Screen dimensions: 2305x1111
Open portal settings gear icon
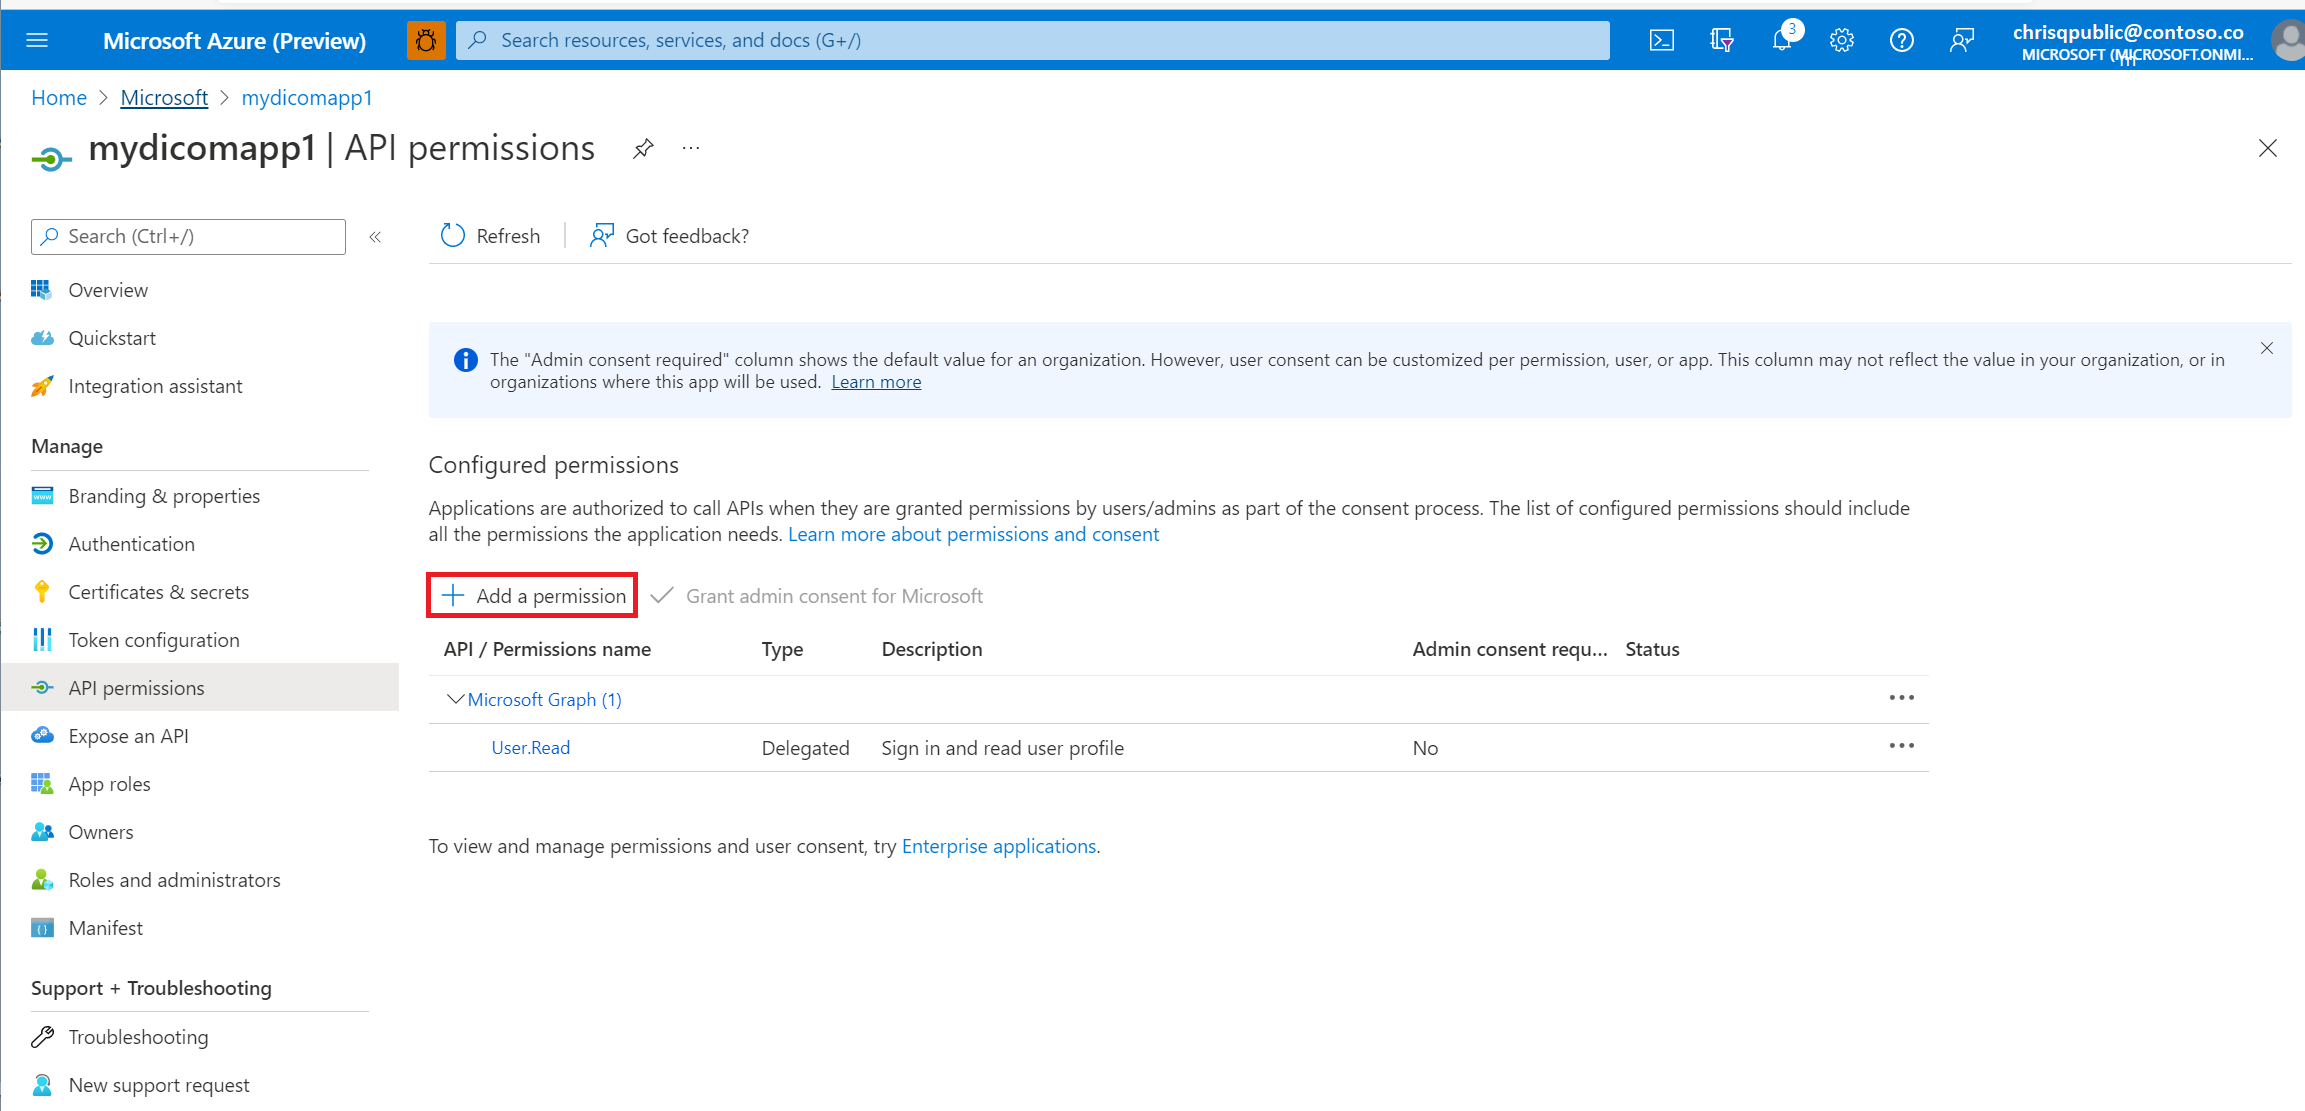point(1841,40)
